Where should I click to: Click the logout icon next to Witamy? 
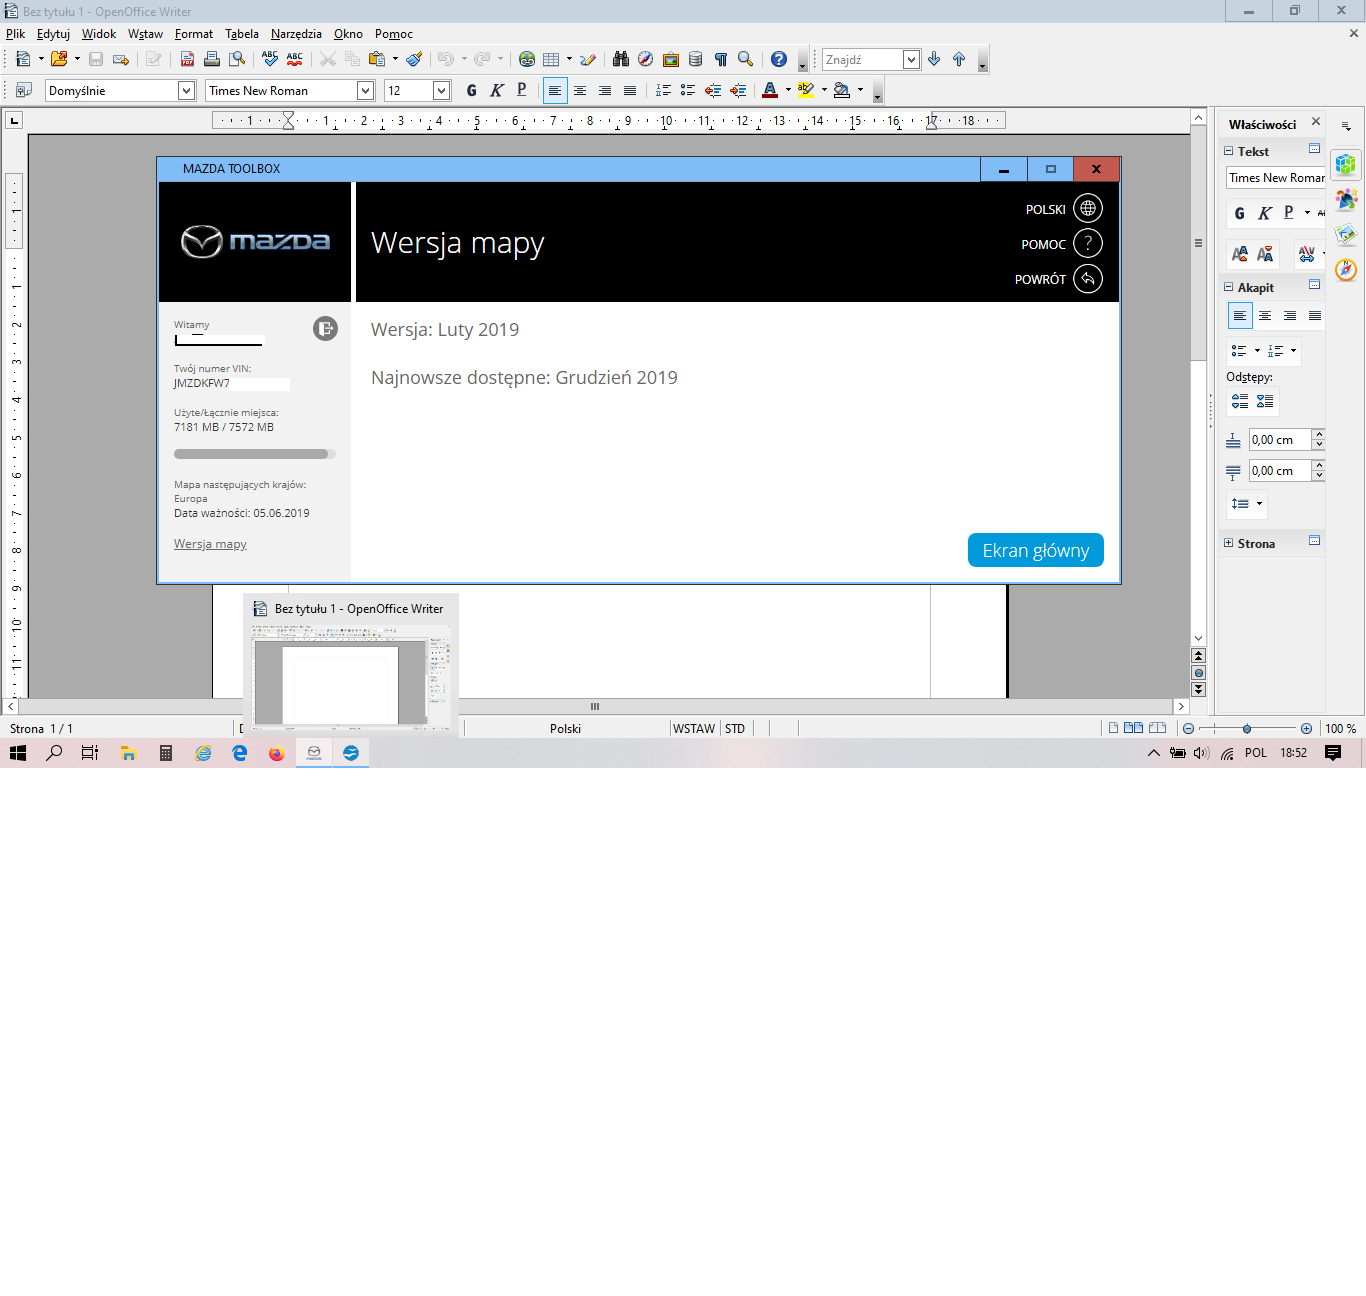(x=325, y=328)
